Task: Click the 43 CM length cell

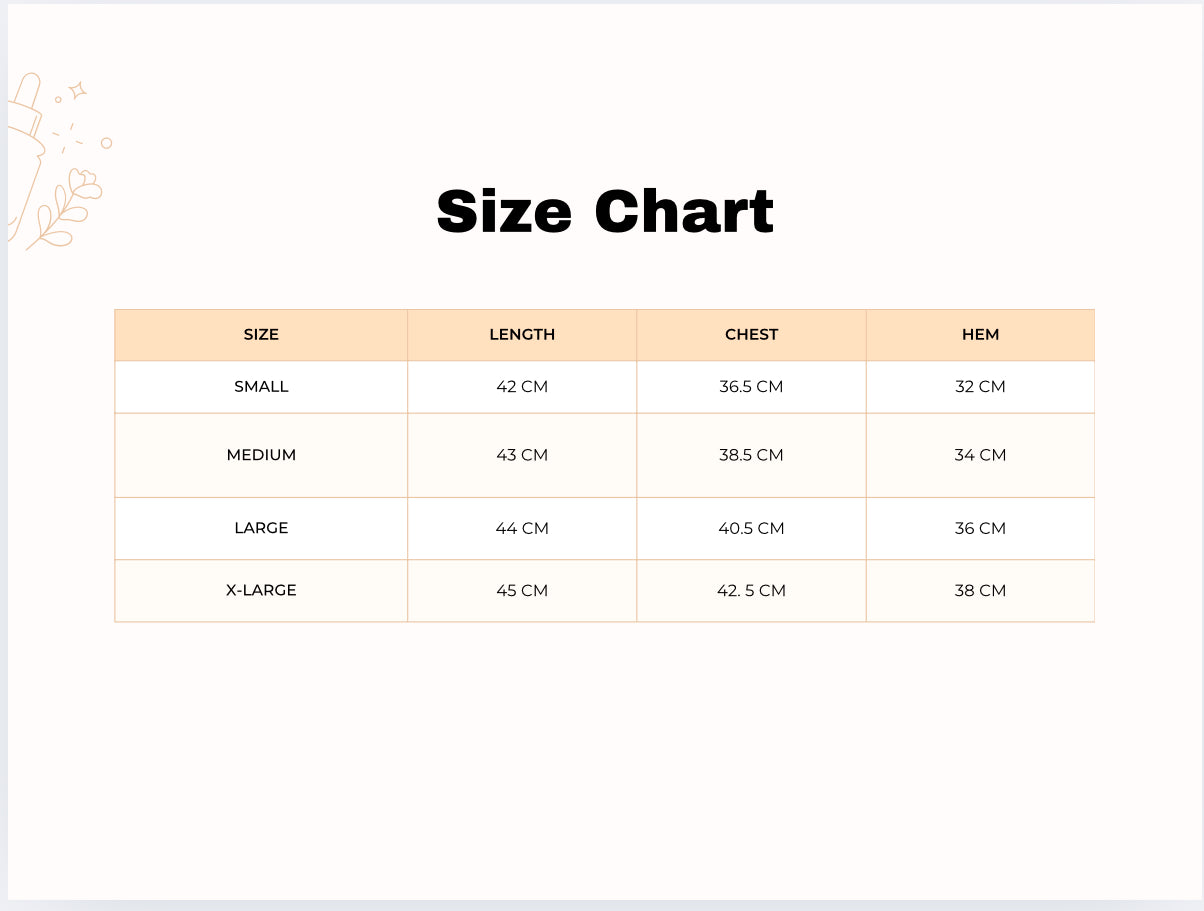Action: [x=522, y=455]
